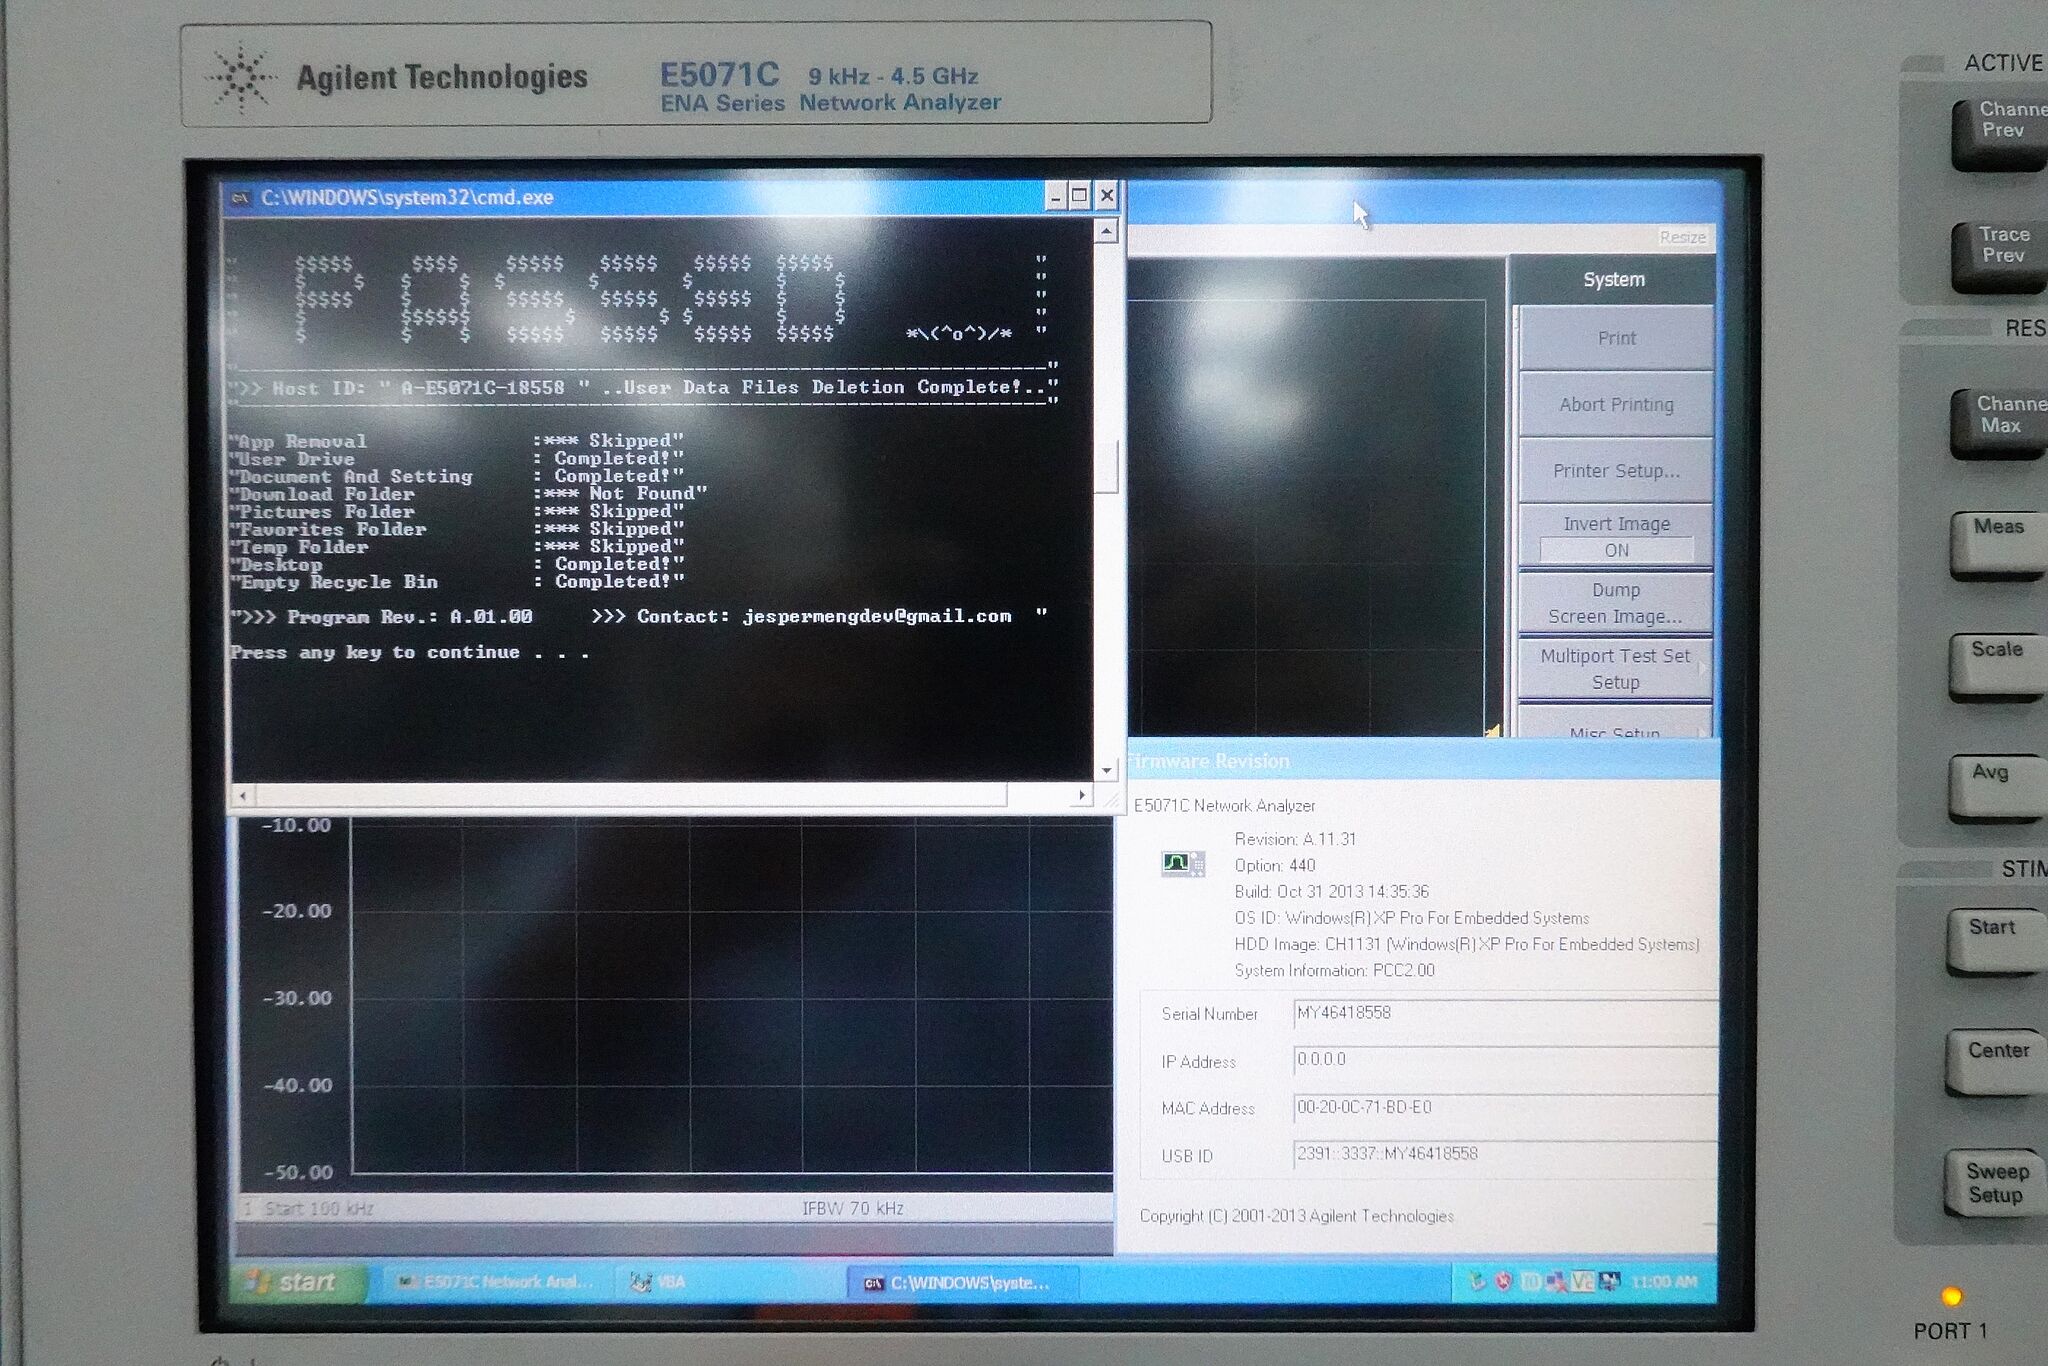The height and width of the screenshot is (1366, 2048).
Task: Toggle Invert Image ON softkey
Action: point(1616,536)
